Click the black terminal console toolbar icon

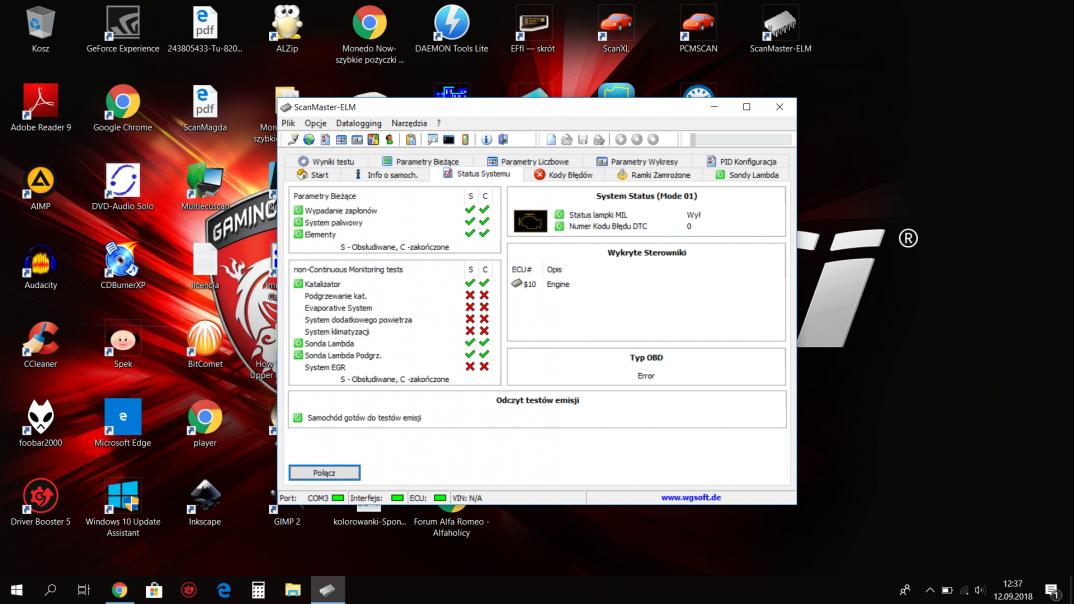[x=449, y=140]
